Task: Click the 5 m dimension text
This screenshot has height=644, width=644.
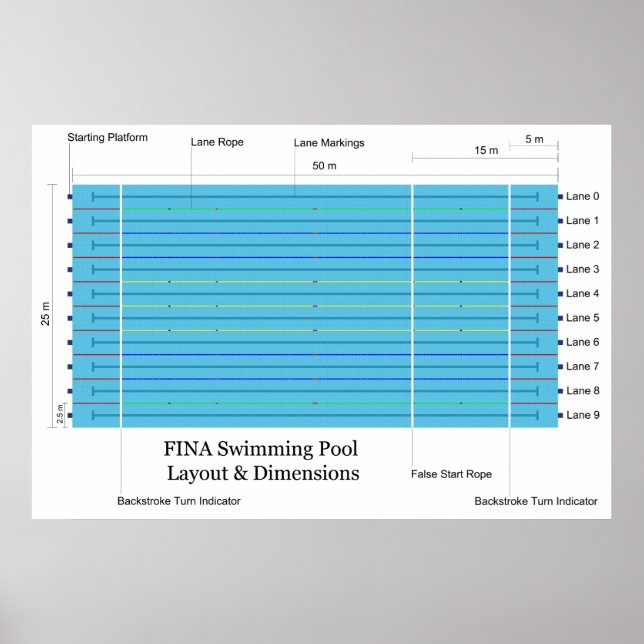Action: click(534, 139)
